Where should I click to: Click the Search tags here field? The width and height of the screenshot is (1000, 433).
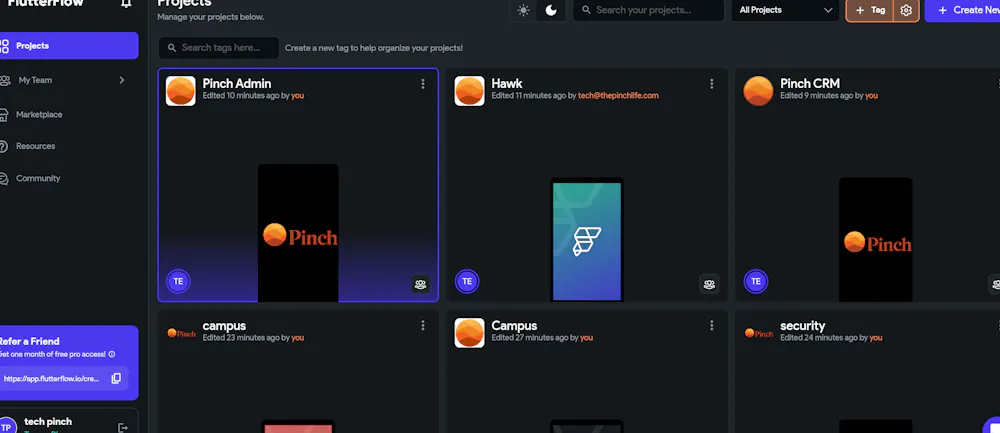219,48
